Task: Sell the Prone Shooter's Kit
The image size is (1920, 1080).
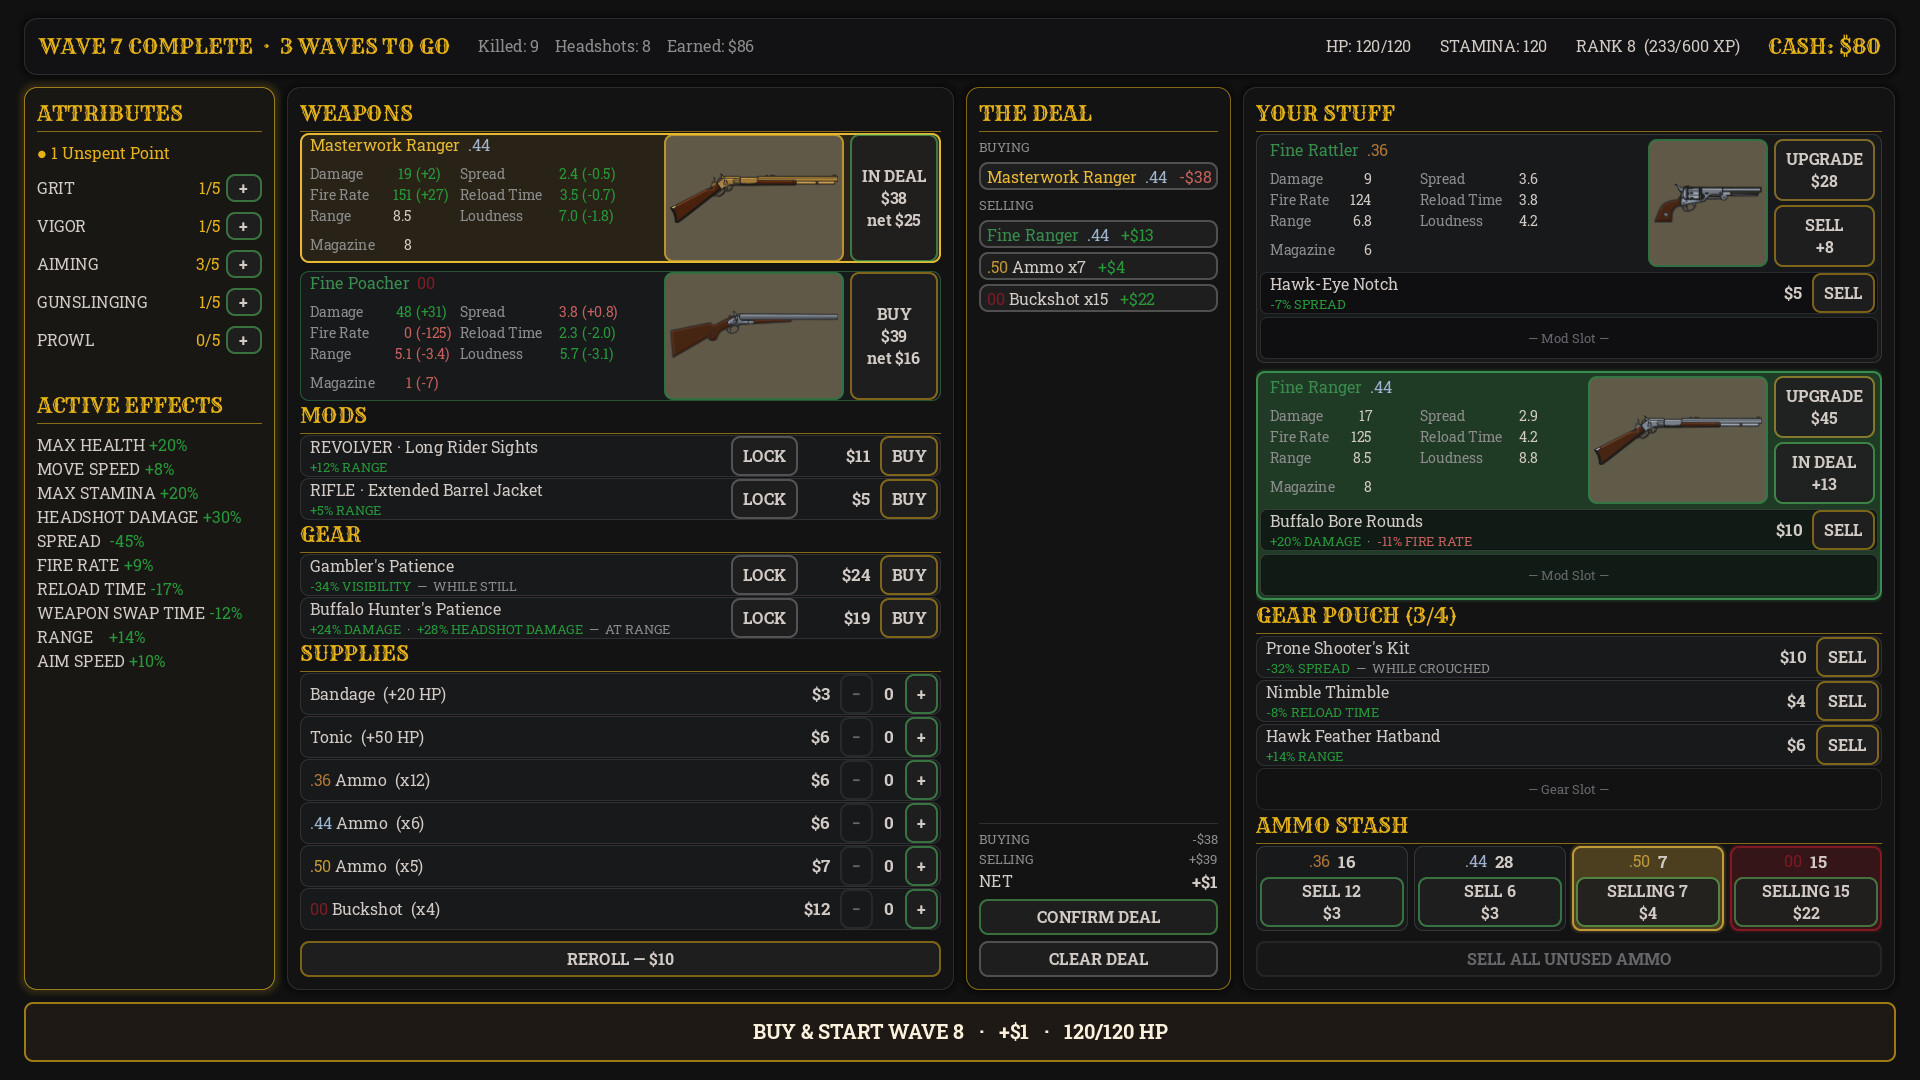Action: (1847, 657)
